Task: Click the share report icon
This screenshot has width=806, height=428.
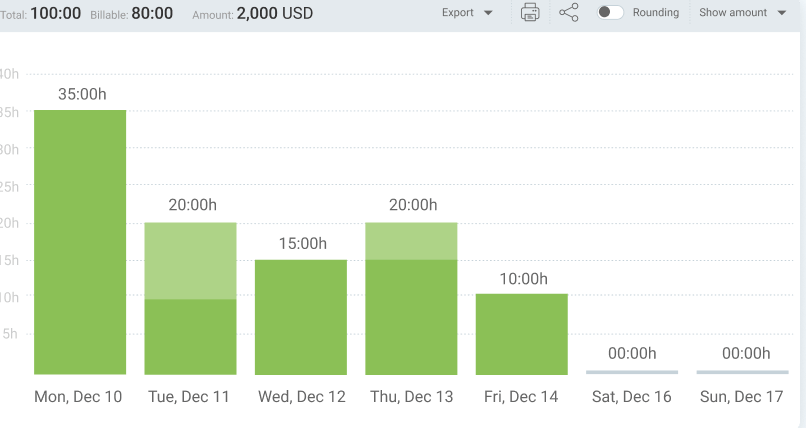Action: pos(569,13)
